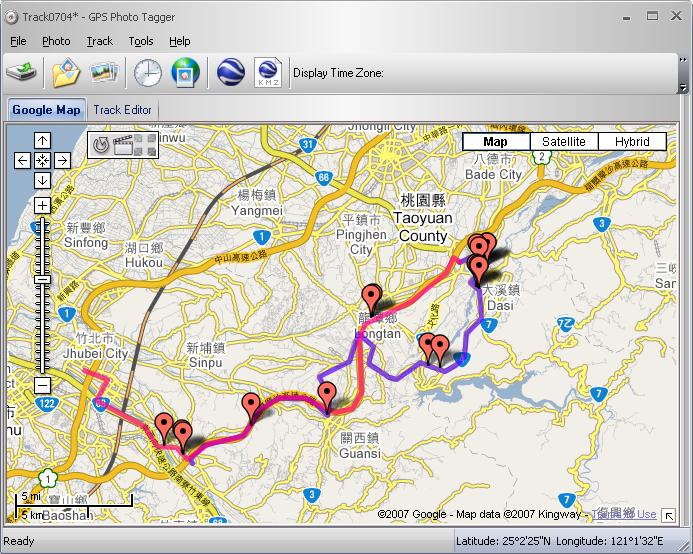Screen dimensions: 693x554
Task: Switch map view to Map mode
Action: point(495,141)
